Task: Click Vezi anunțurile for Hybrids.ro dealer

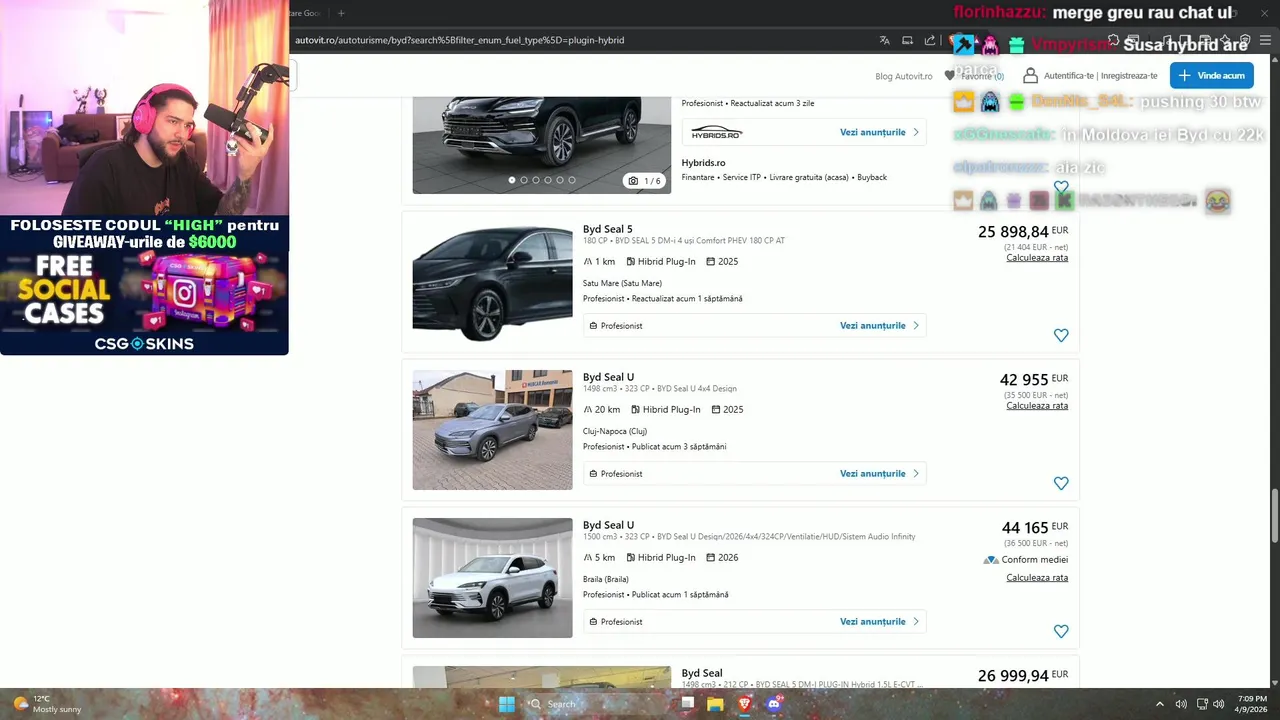Action: coord(872,132)
